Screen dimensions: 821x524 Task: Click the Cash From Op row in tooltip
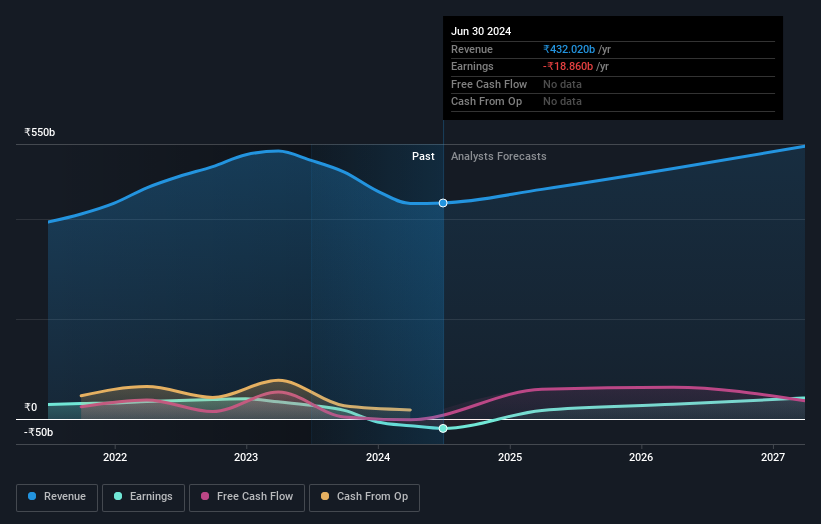pos(613,102)
